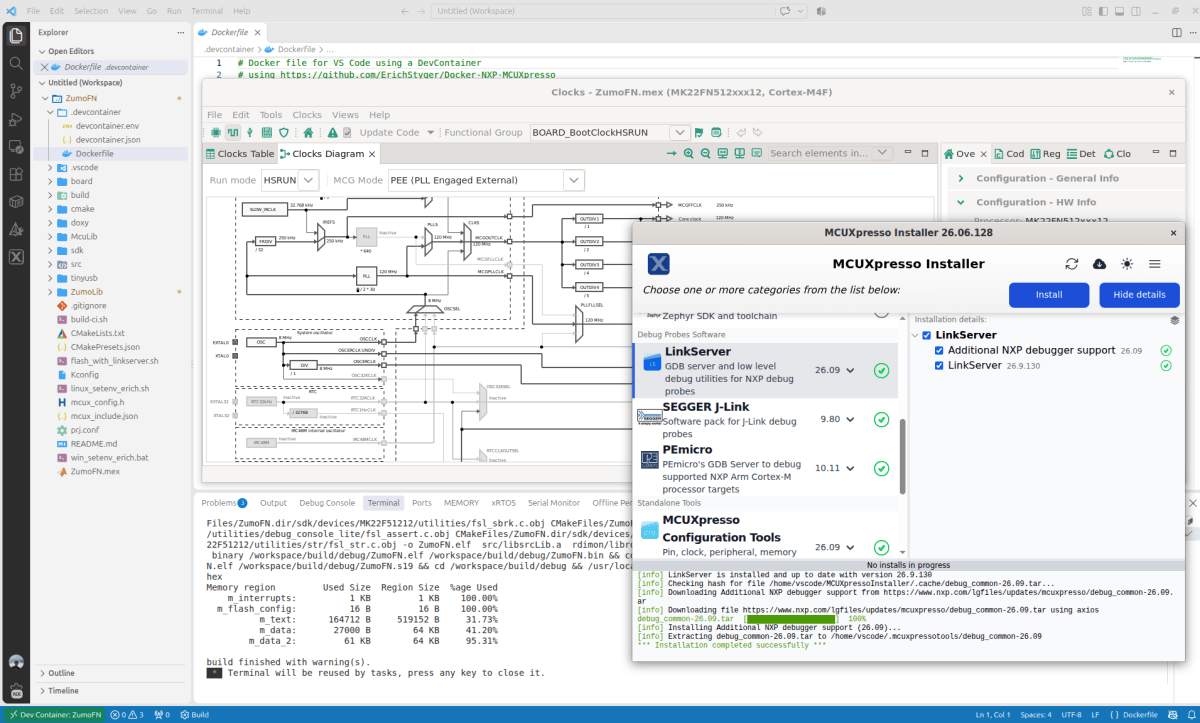This screenshot has height=723, width=1200.
Task: Click the zoom in icon in Clocks Diagram
Action: point(689,153)
